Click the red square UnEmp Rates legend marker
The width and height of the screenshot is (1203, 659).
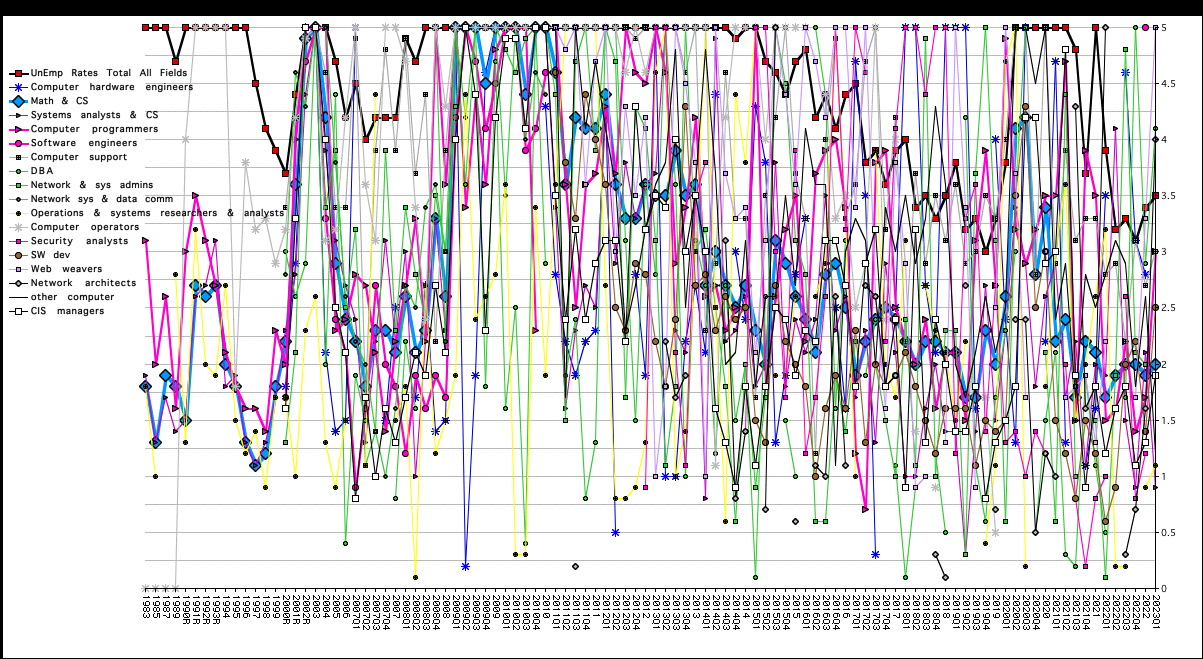tap(17, 73)
